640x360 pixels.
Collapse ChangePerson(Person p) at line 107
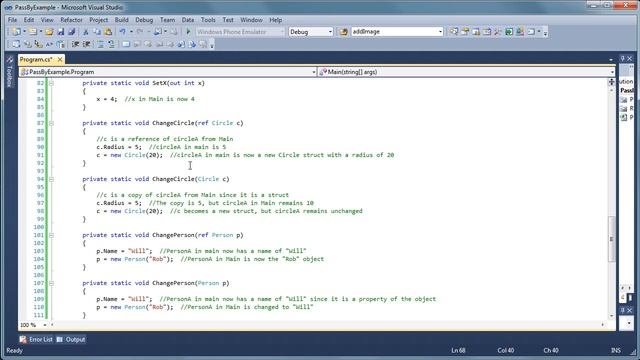[x=51, y=283]
